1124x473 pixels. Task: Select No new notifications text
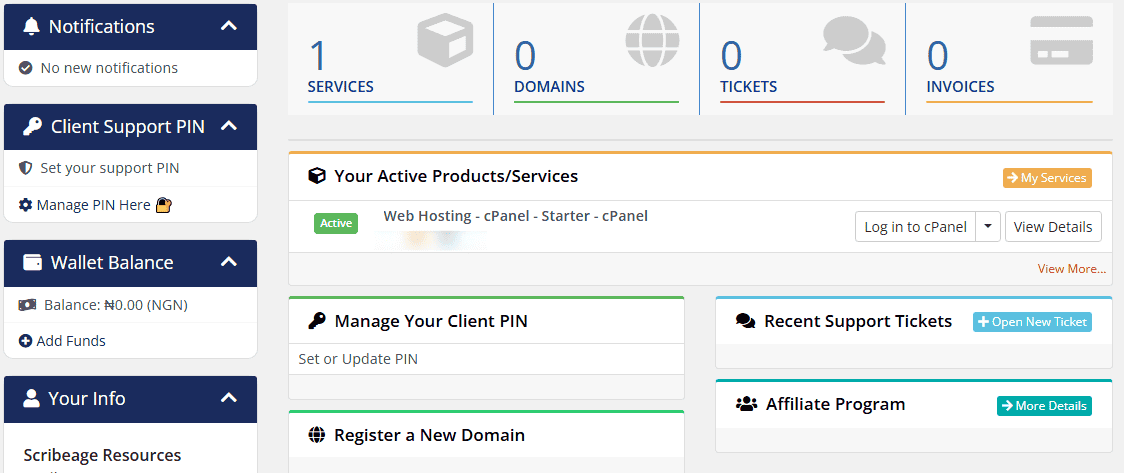coord(109,68)
